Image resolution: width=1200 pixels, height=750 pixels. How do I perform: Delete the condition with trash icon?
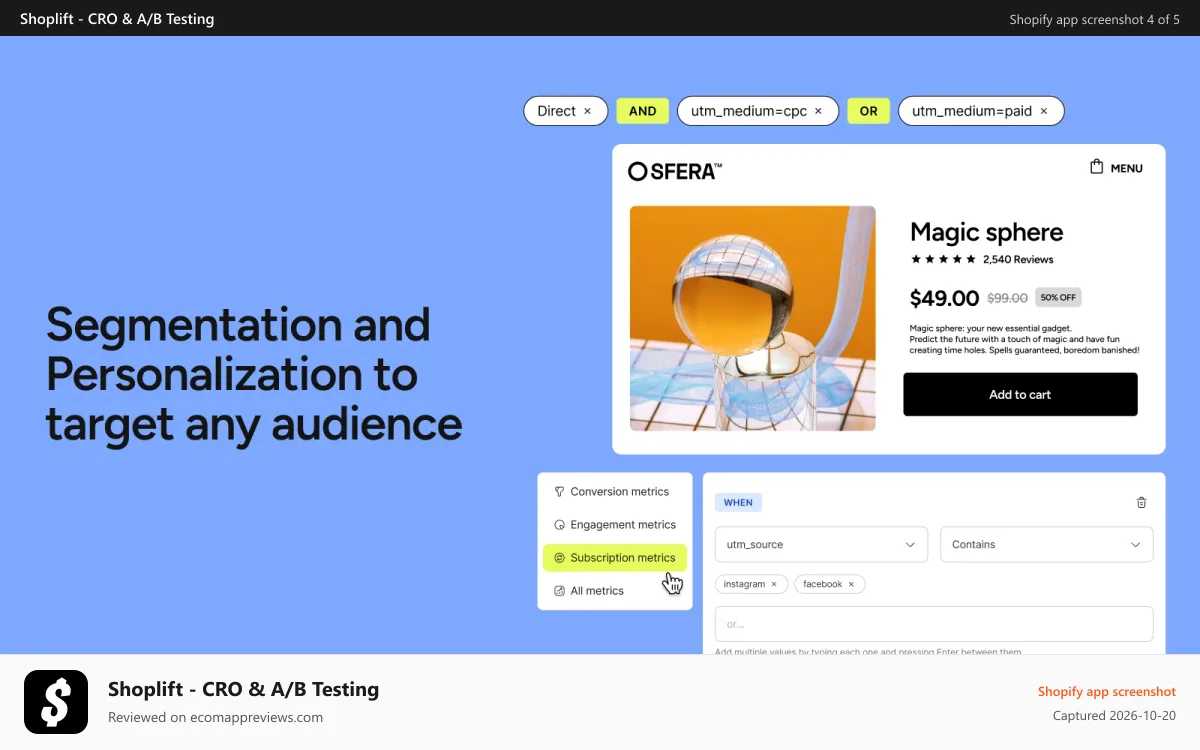coord(1142,502)
